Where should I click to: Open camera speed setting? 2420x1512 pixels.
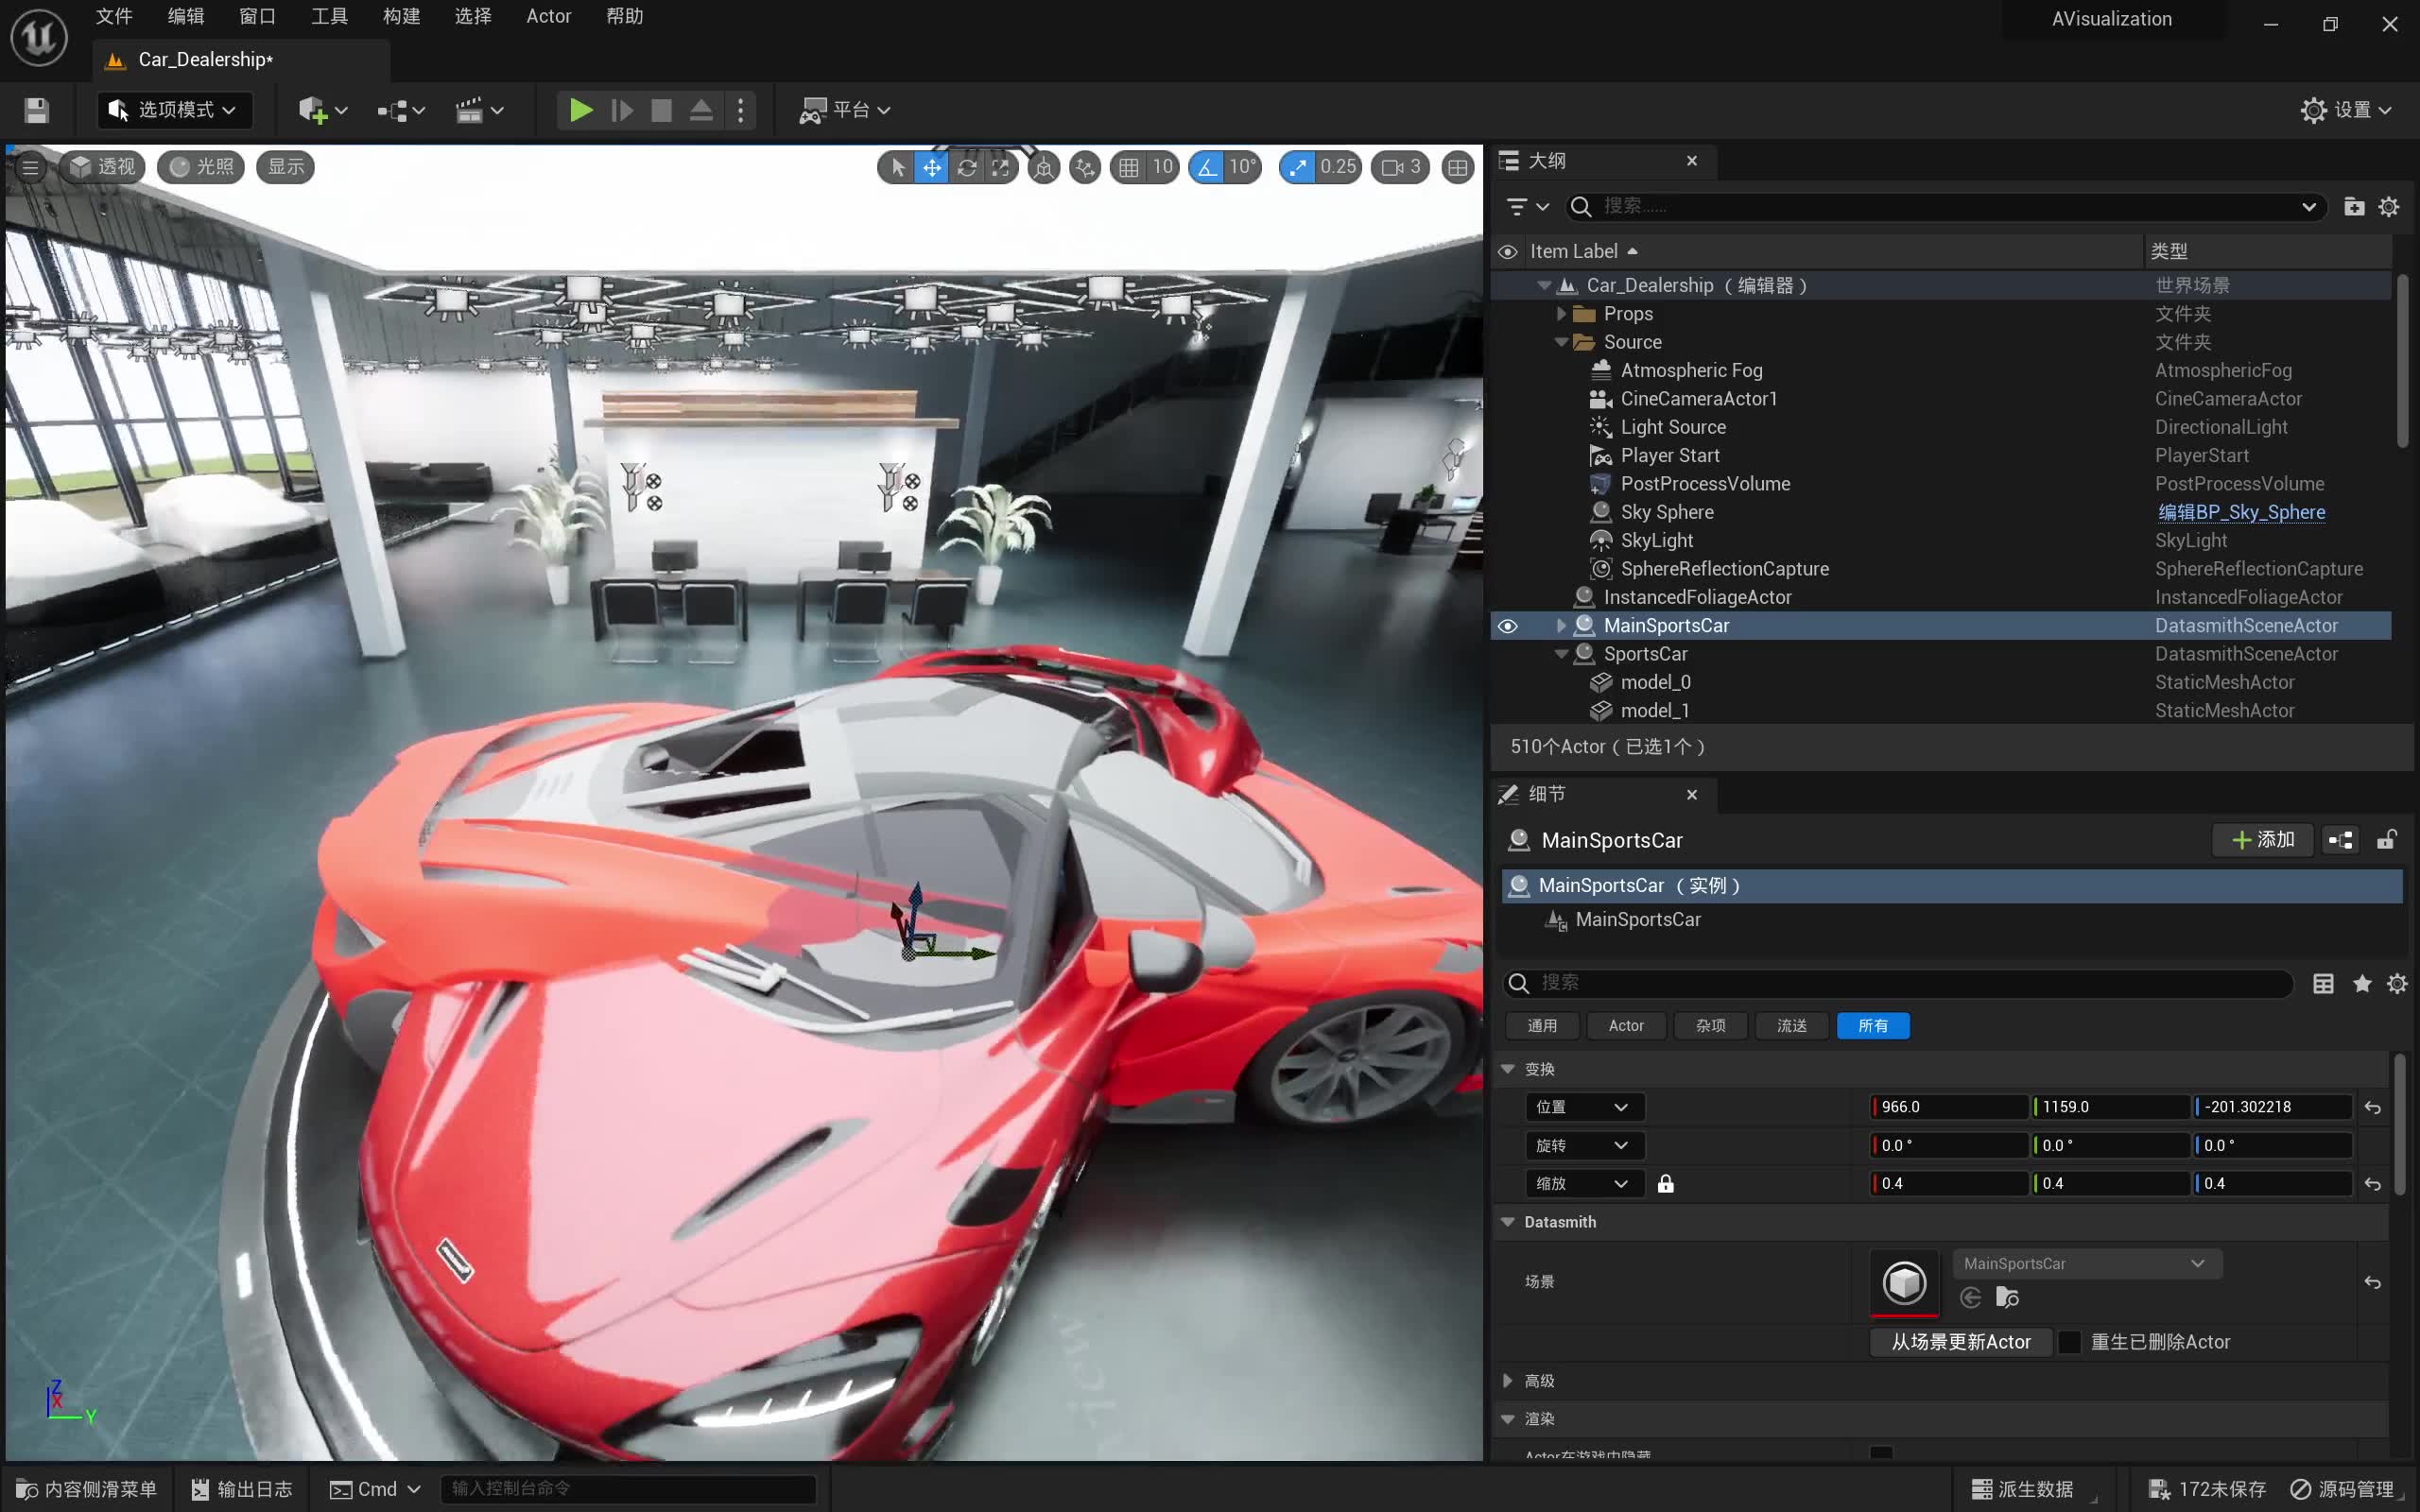tap(1400, 167)
